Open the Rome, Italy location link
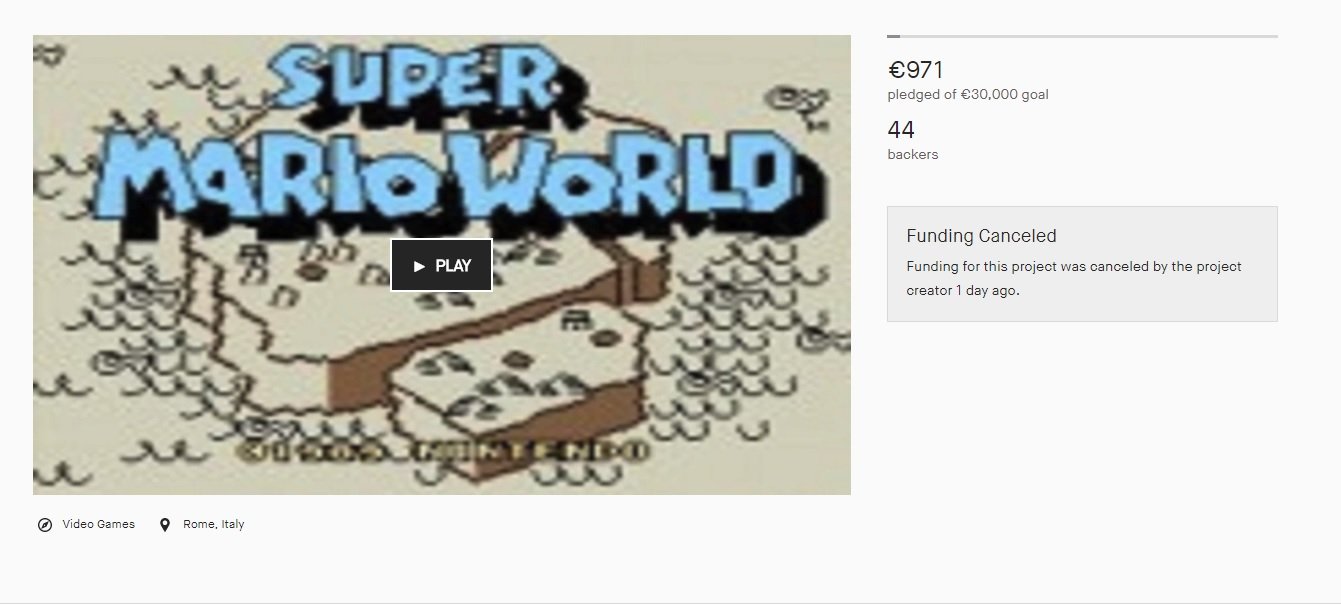This screenshot has width=1341, height=605. coord(214,524)
